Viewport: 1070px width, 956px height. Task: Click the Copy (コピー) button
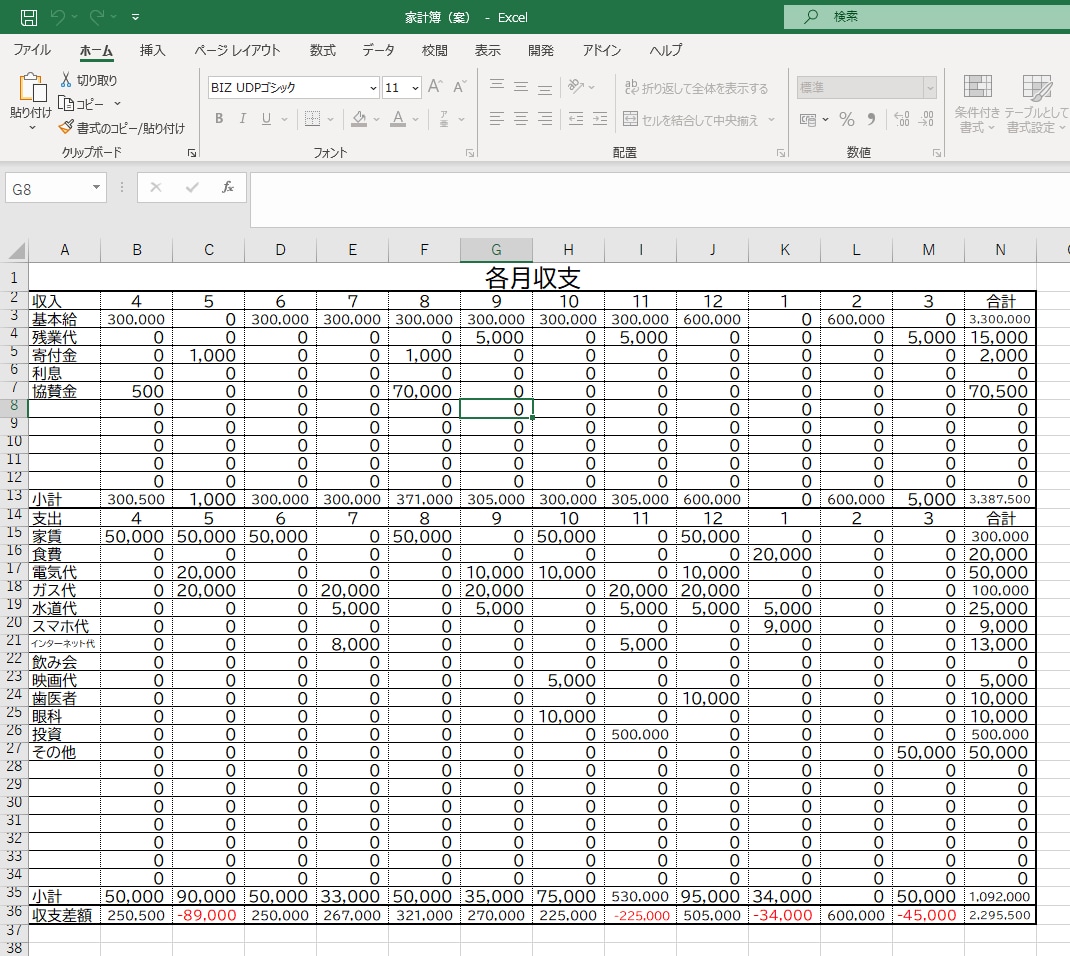click(x=82, y=104)
